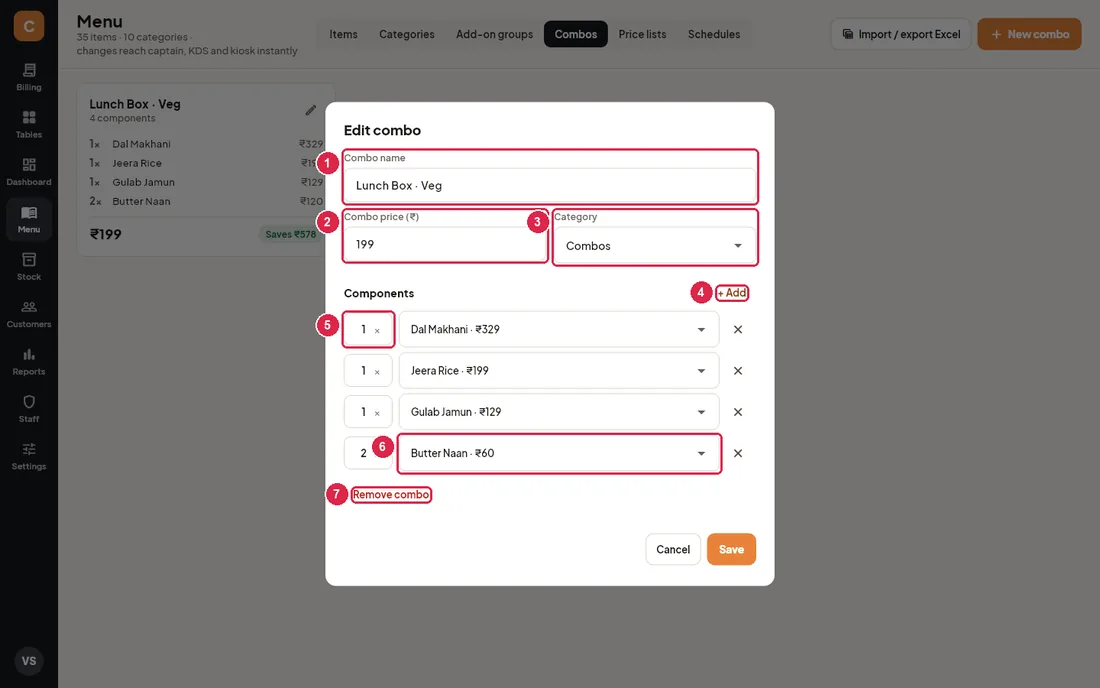Image resolution: width=1100 pixels, height=688 pixels.
Task: Switch to the Categories tab
Action: 407,34
